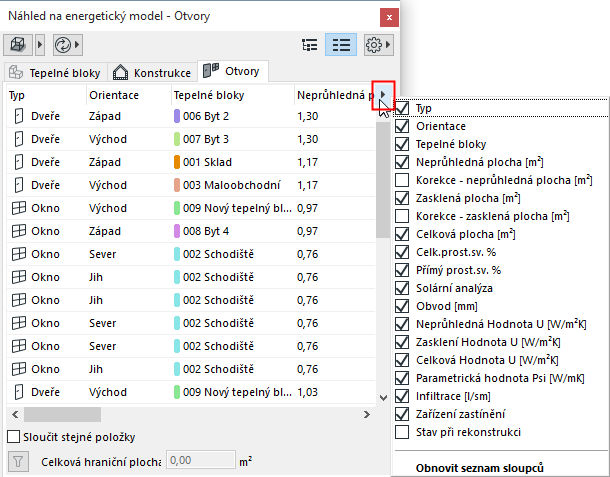
Task: Uncheck Zasklená plocha [m²] column
Action: pyautogui.click(x=402, y=198)
